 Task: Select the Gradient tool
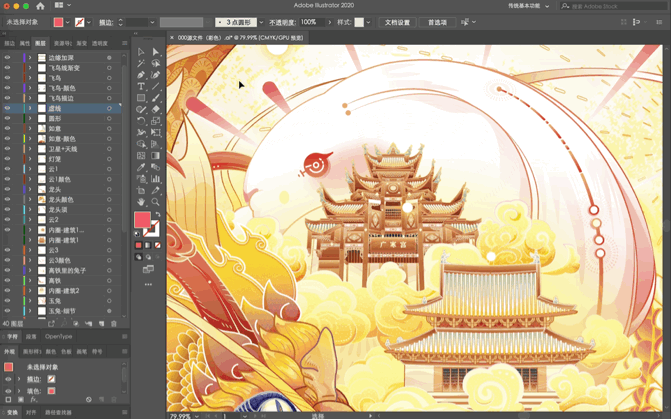click(x=155, y=156)
